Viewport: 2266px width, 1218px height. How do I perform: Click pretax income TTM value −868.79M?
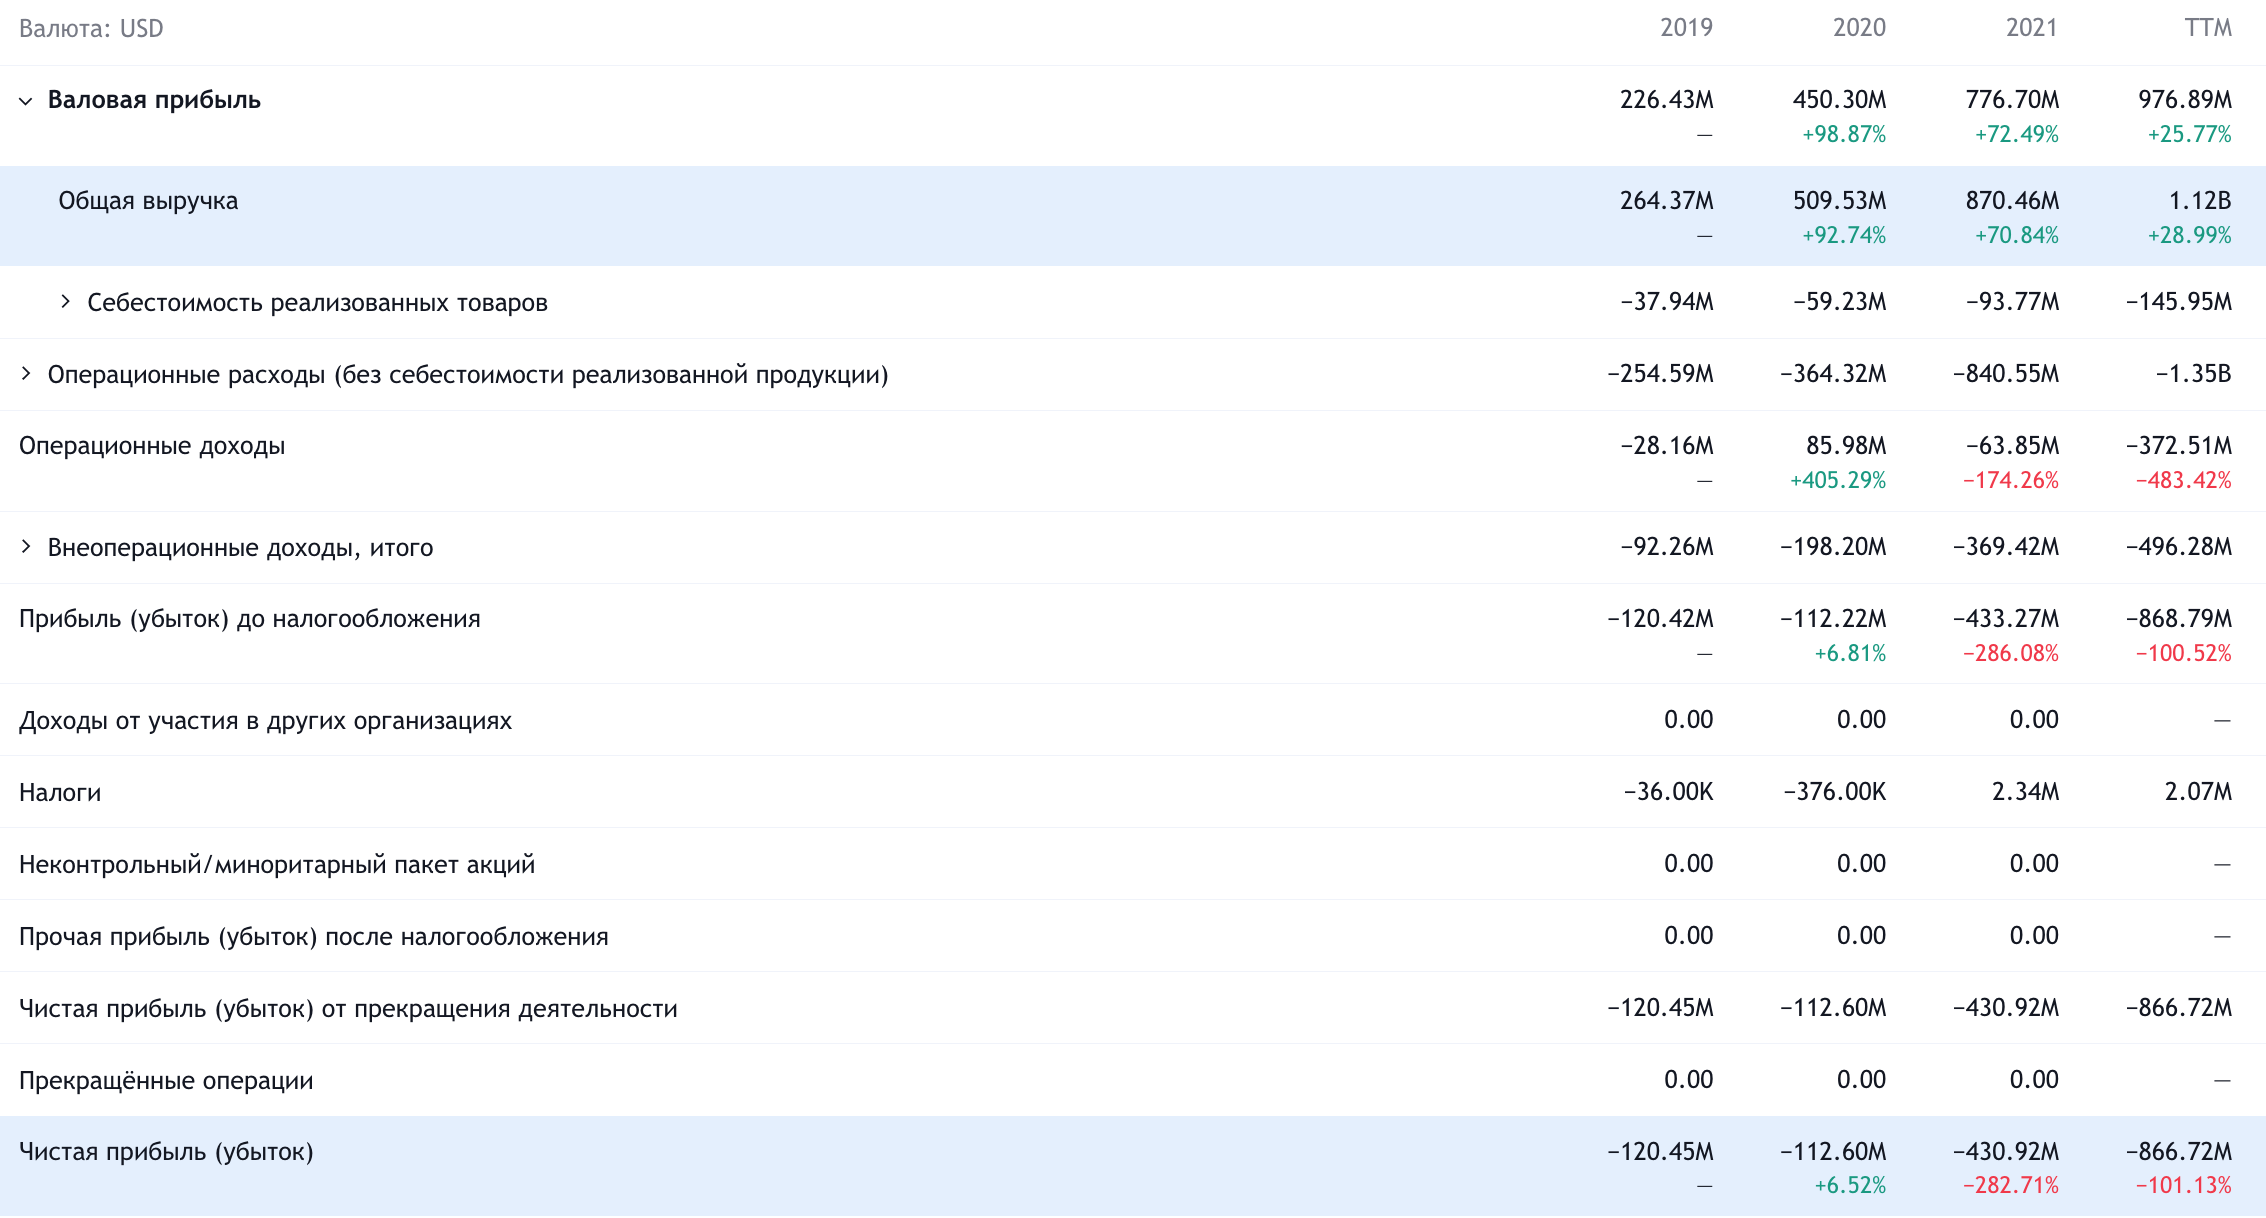coord(2179,619)
